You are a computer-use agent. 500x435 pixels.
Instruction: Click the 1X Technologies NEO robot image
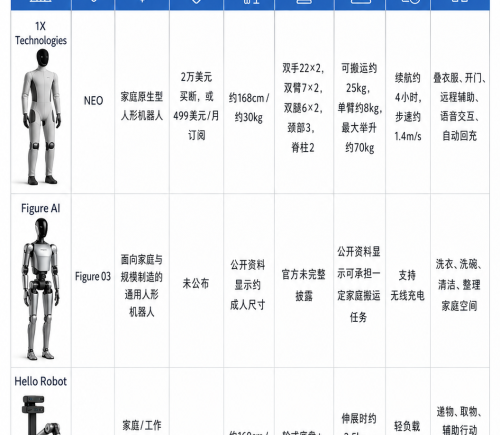click(41, 117)
